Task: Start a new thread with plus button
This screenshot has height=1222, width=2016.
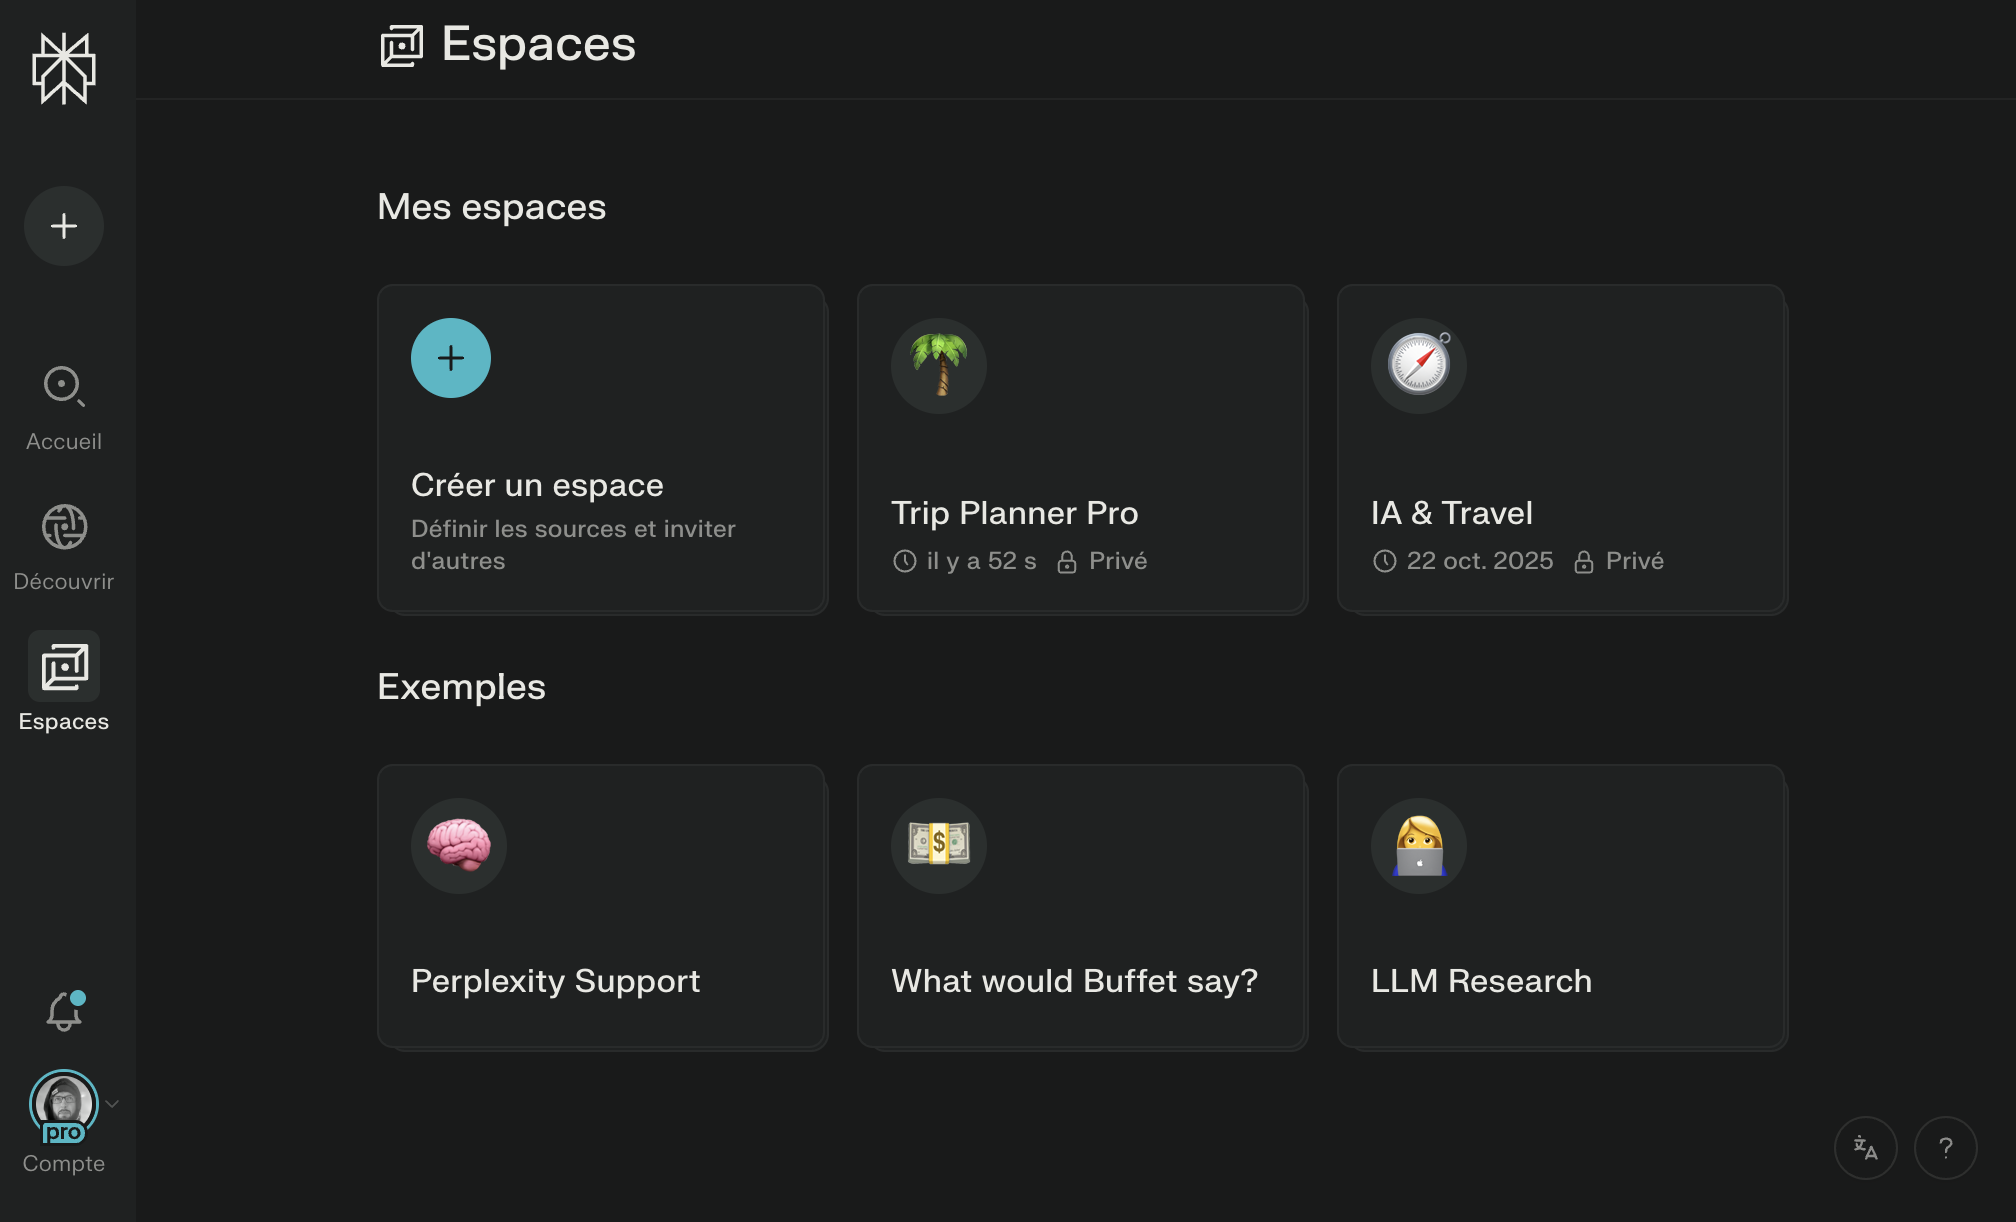Action: pyautogui.click(x=64, y=226)
